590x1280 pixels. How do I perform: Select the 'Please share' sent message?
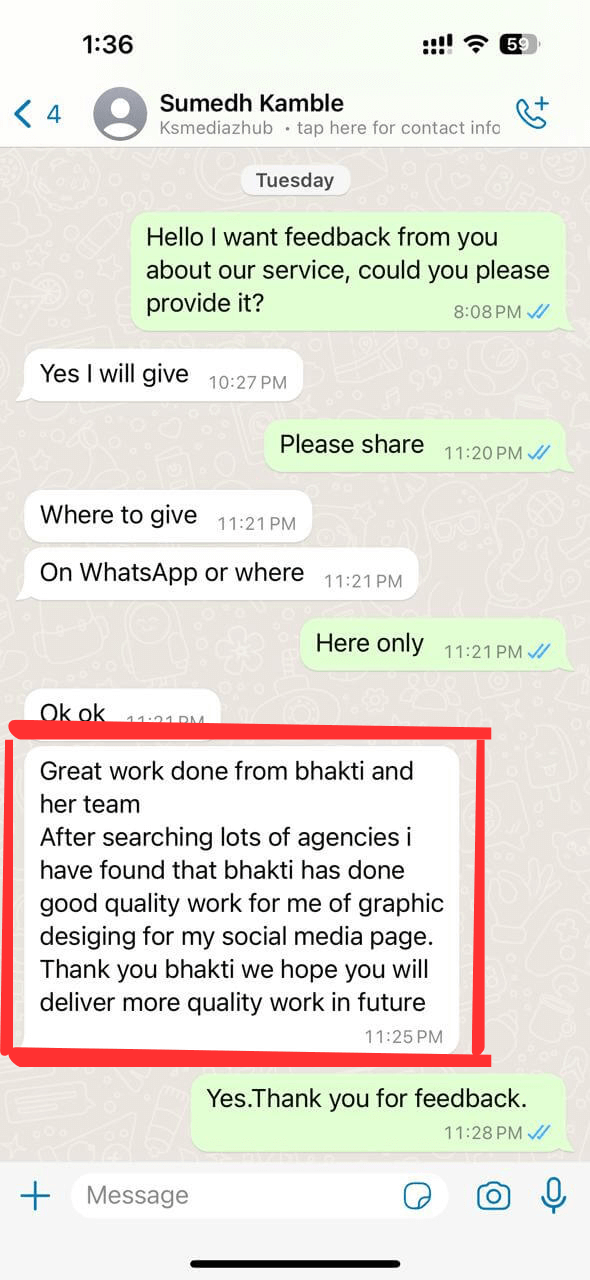(415, 446)
